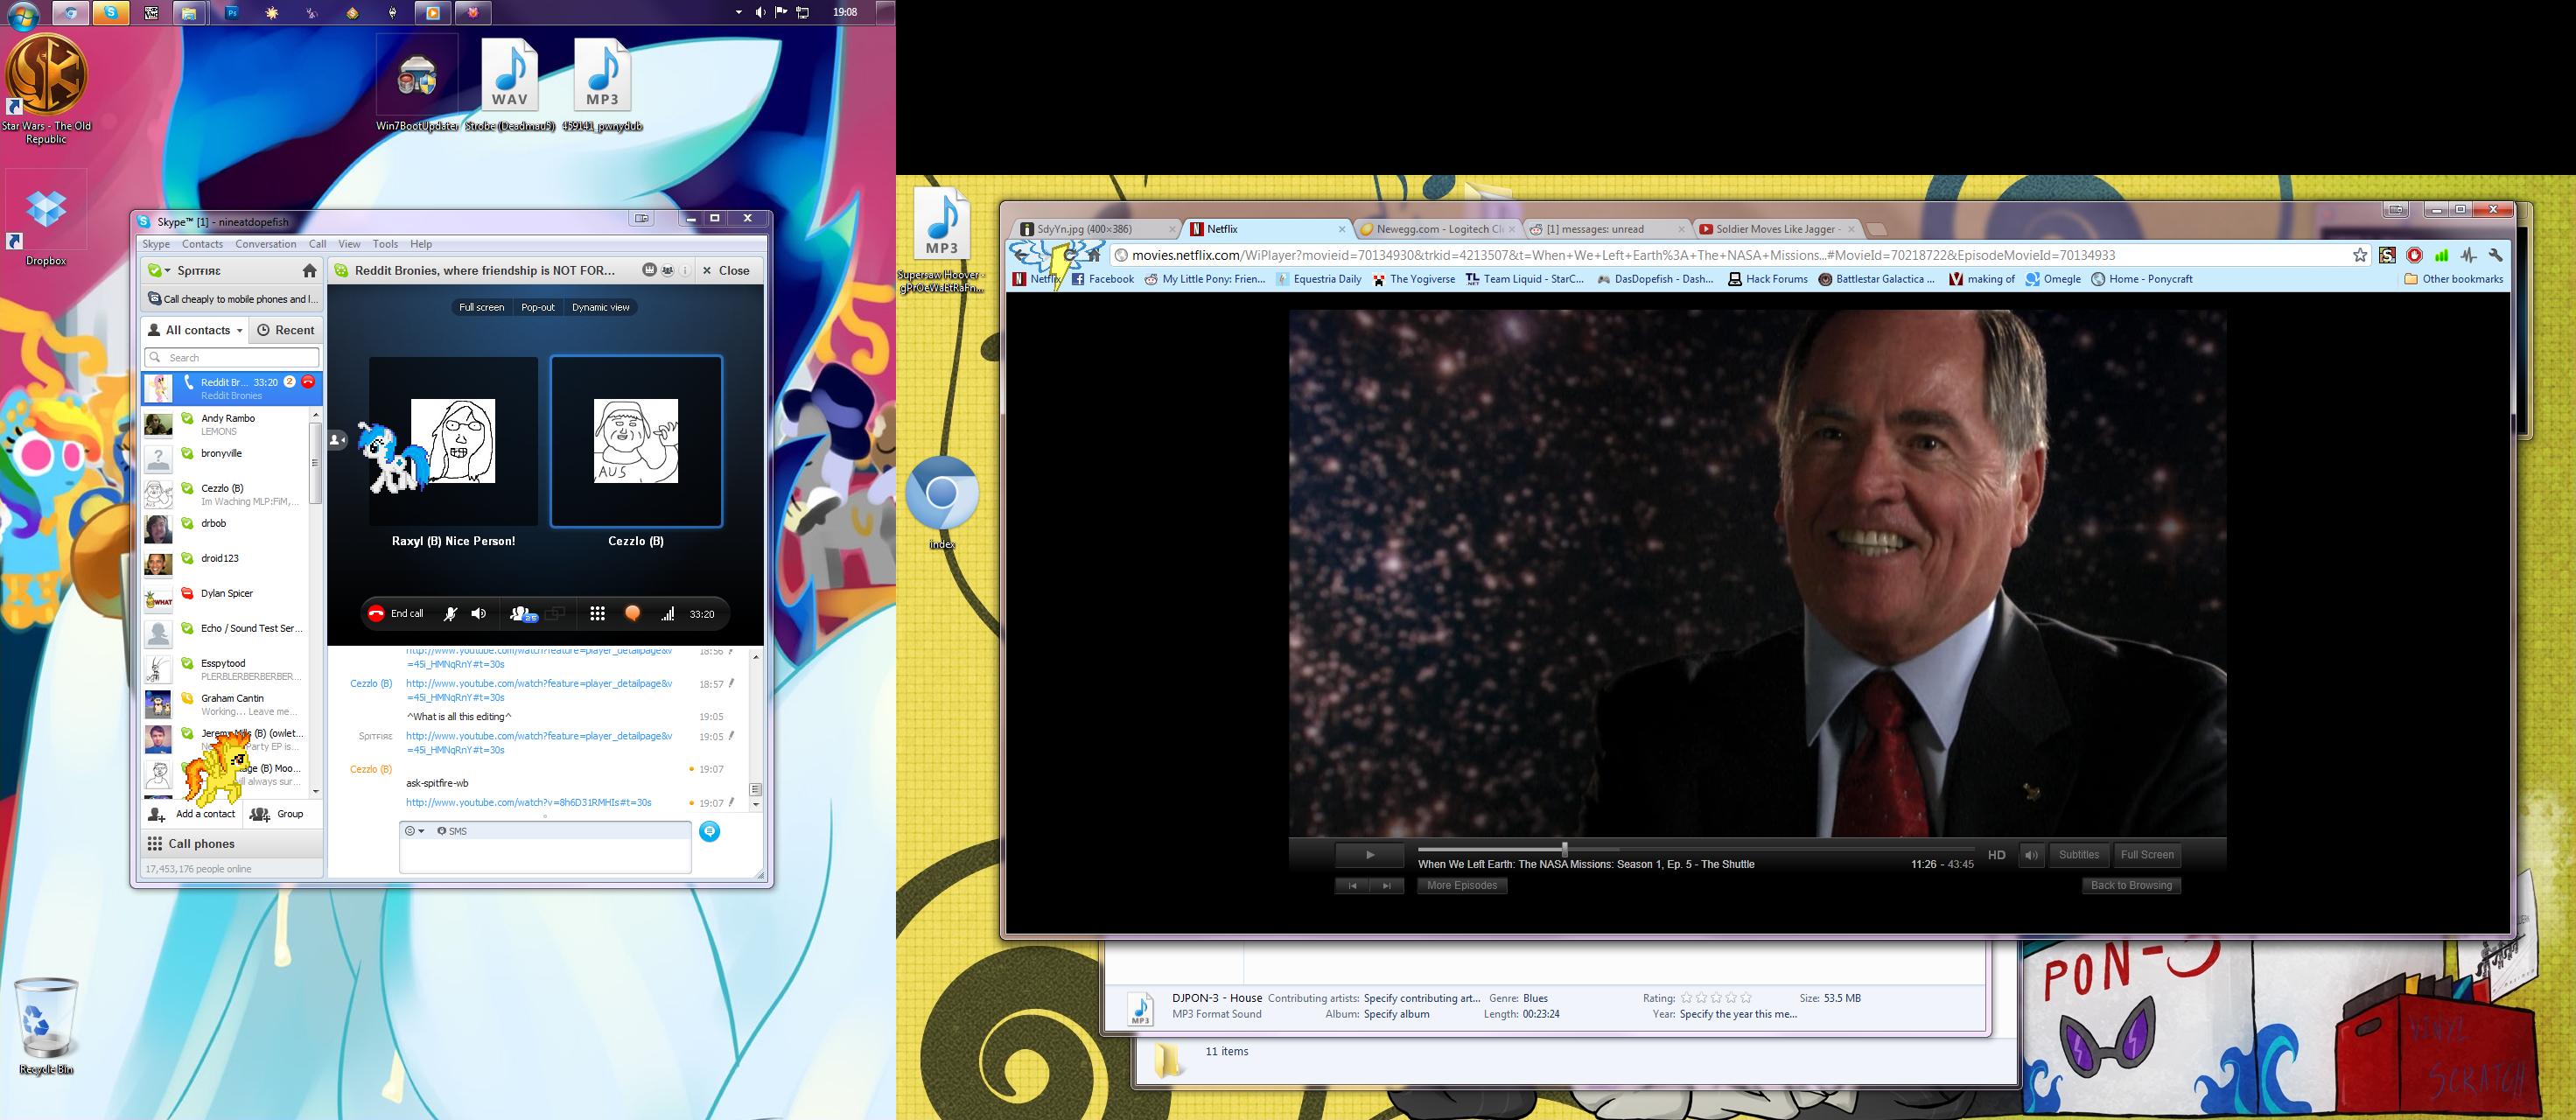Click Back to Browsing in Netflix
The image size is (2576, 1120).
(2131, 886)
